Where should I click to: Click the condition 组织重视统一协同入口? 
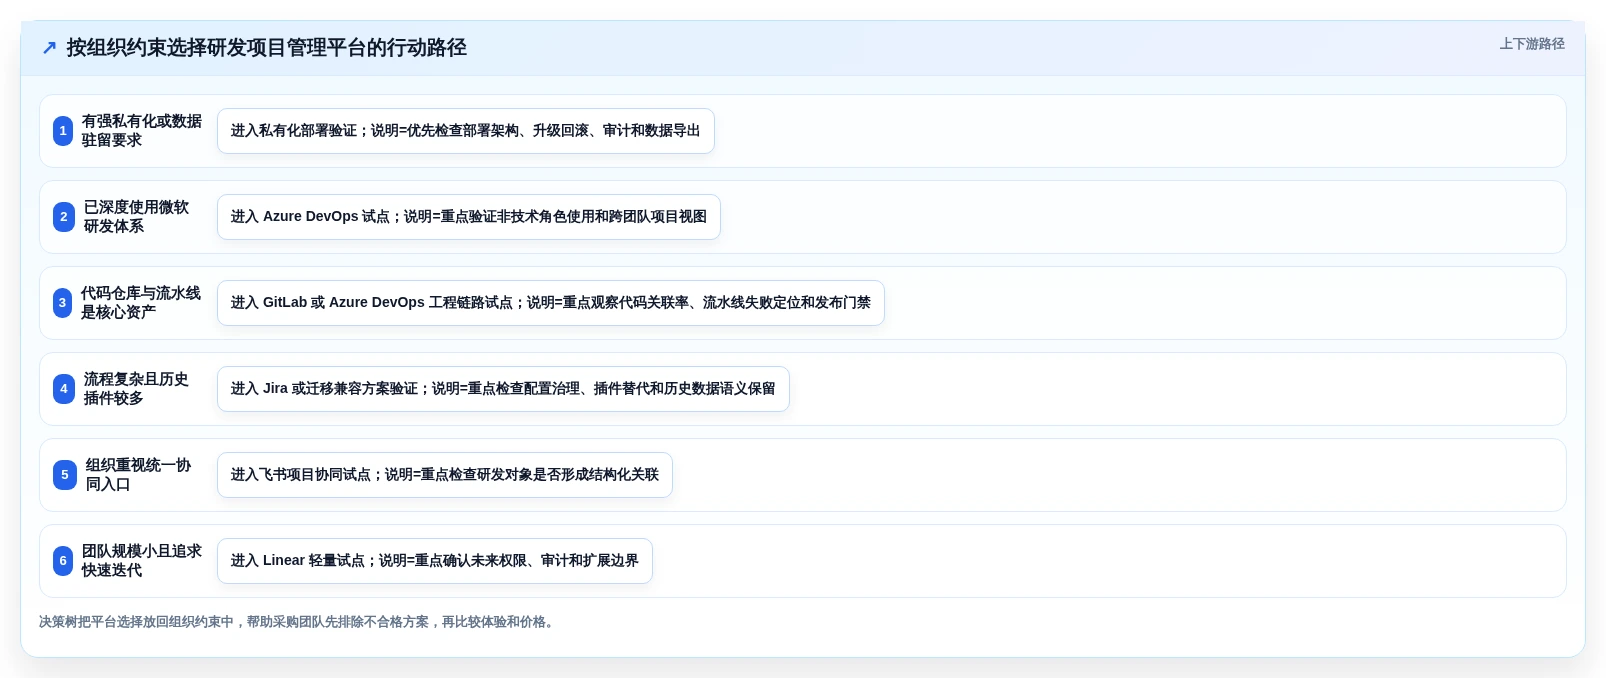[139, 475]
